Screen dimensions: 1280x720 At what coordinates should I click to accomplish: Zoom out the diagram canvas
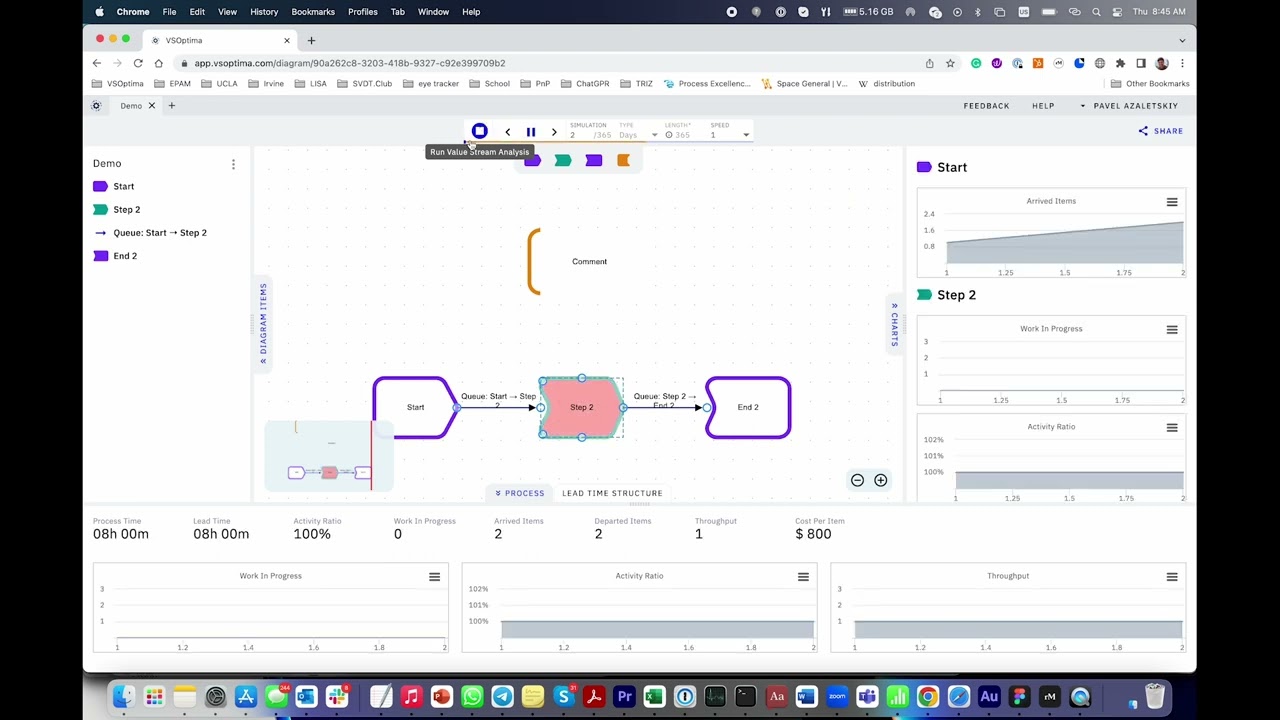point(857,481)
